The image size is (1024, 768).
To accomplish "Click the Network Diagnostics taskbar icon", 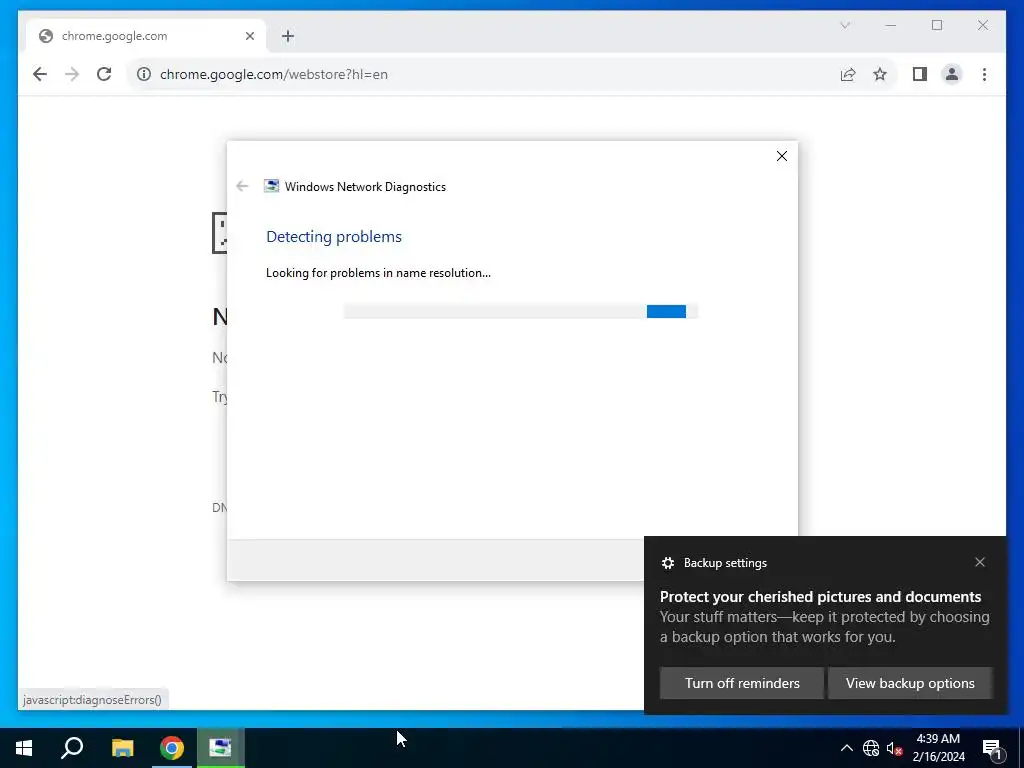I will [x=221, y=748].
